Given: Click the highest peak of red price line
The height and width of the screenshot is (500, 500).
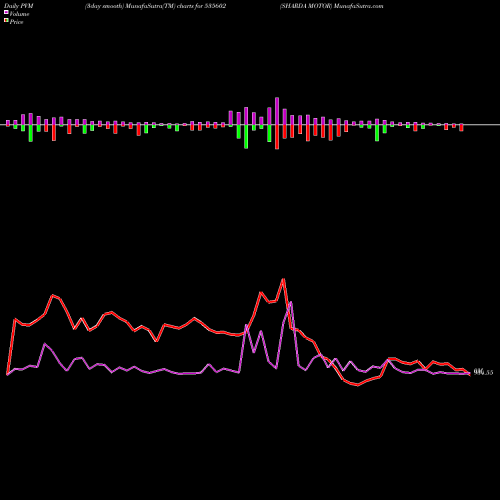Looking at the screenshot, I should (x=283, y=279).
